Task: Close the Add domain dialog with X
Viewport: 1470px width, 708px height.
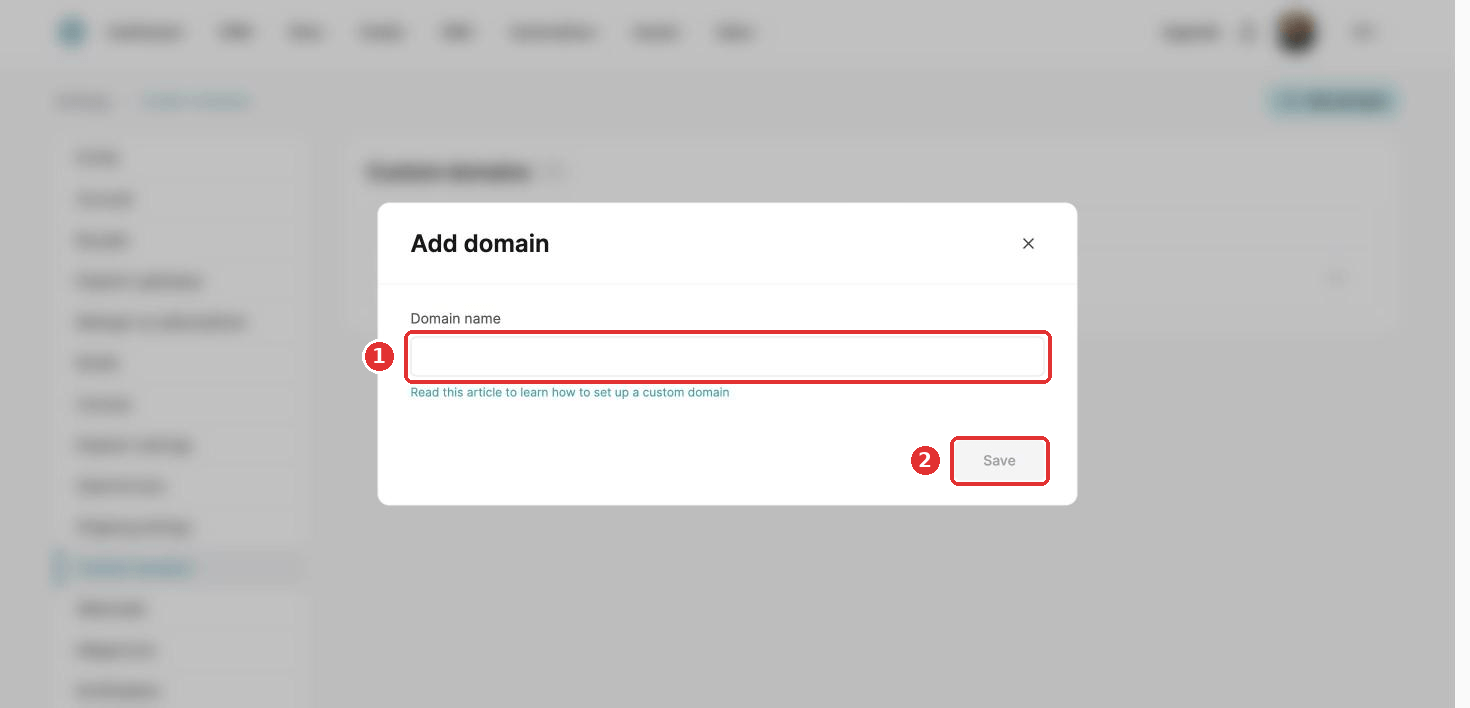Action: point(1028,244)
